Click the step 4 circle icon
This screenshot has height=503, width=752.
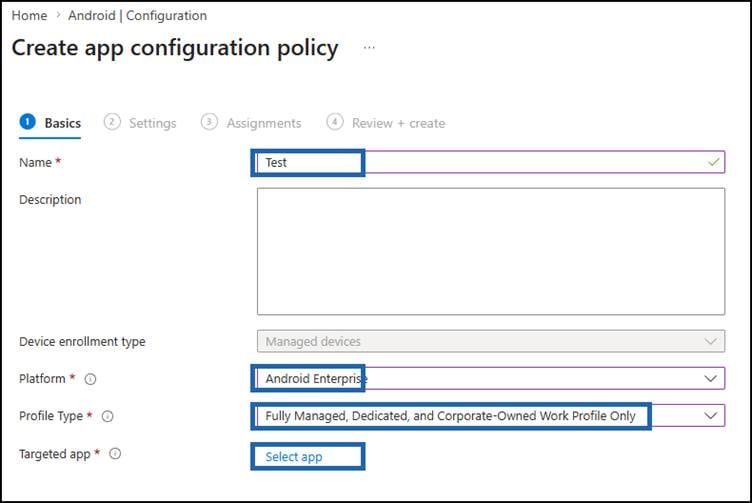[x=335, y=122]
